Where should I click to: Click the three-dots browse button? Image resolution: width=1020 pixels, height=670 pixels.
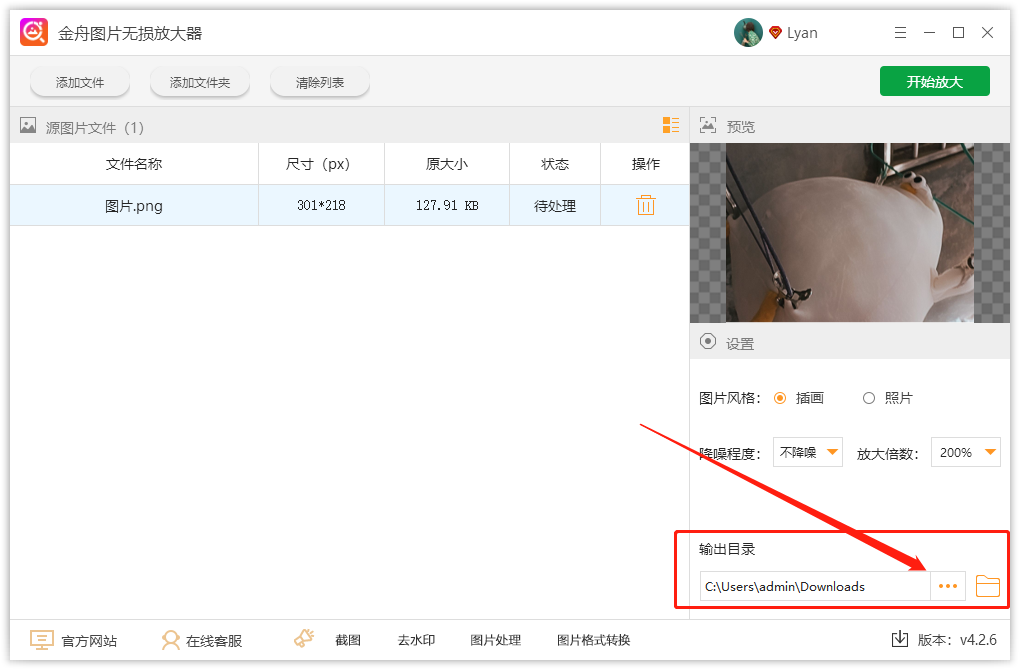[x=948, y=586]
